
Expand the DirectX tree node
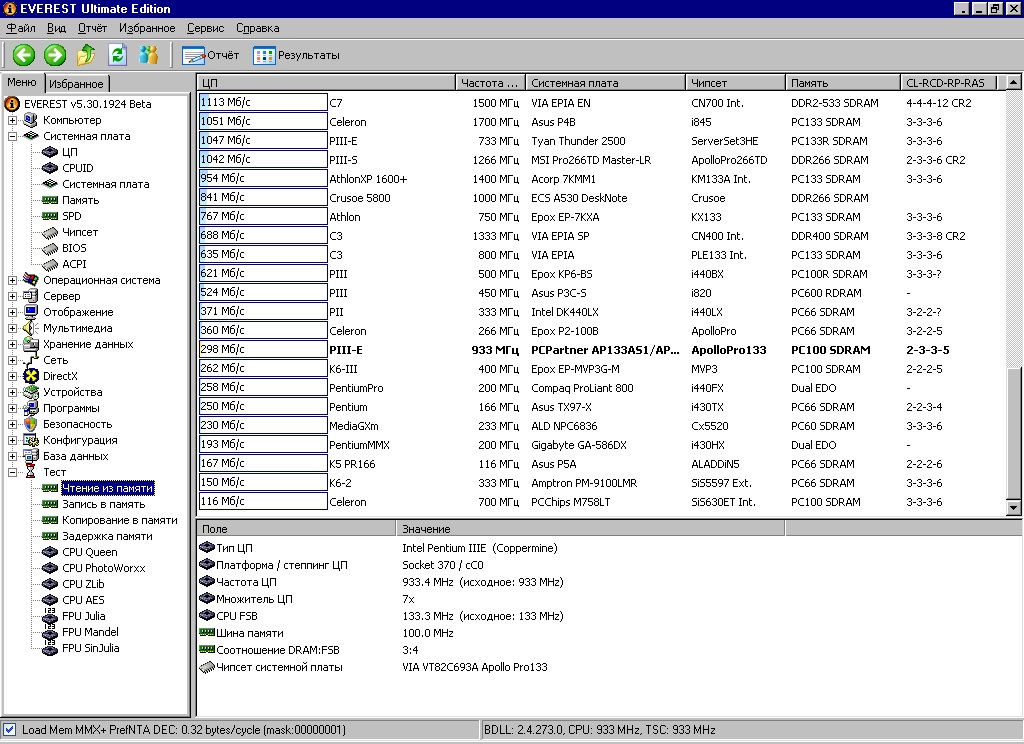tap(13, 376)
